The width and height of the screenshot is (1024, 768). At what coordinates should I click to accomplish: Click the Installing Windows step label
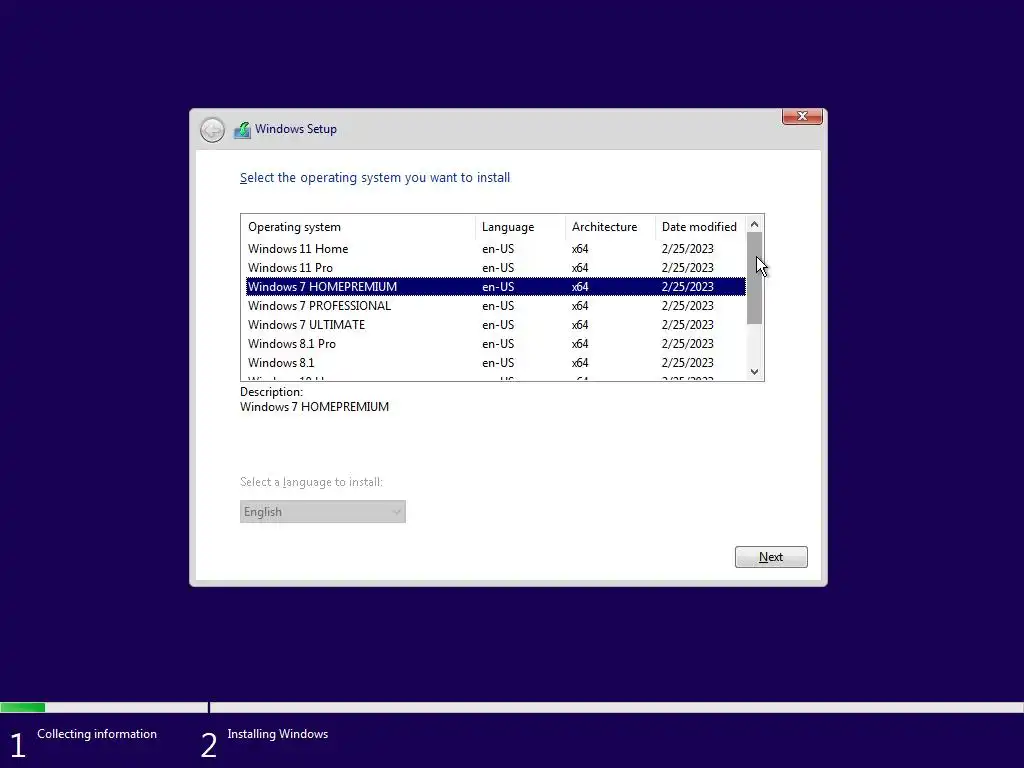278,734
